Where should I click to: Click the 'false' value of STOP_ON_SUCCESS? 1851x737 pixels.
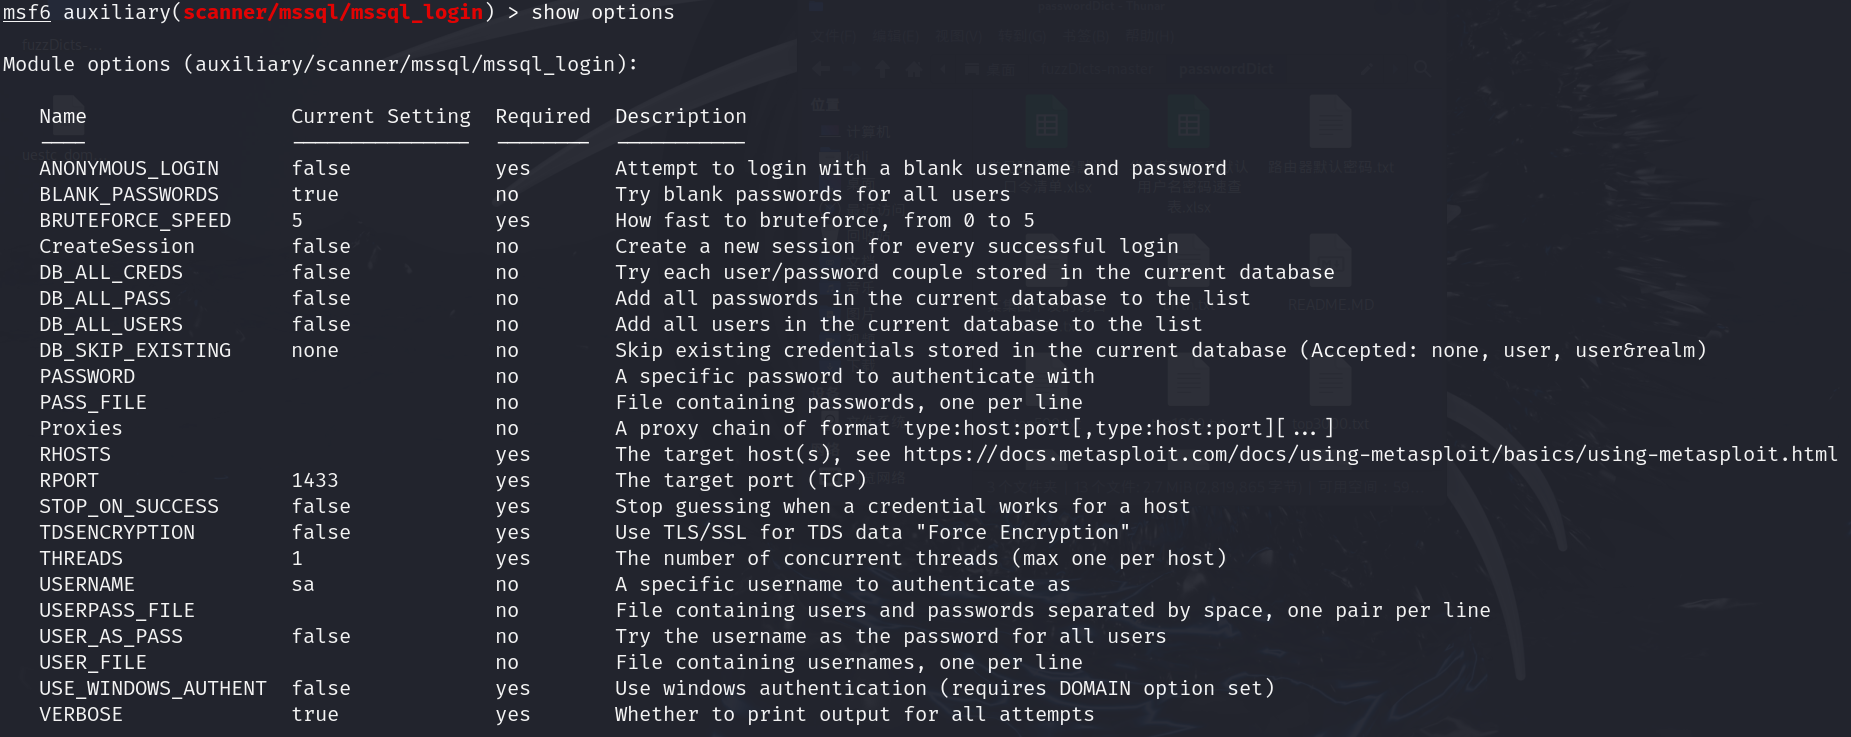tap(321, 507)
